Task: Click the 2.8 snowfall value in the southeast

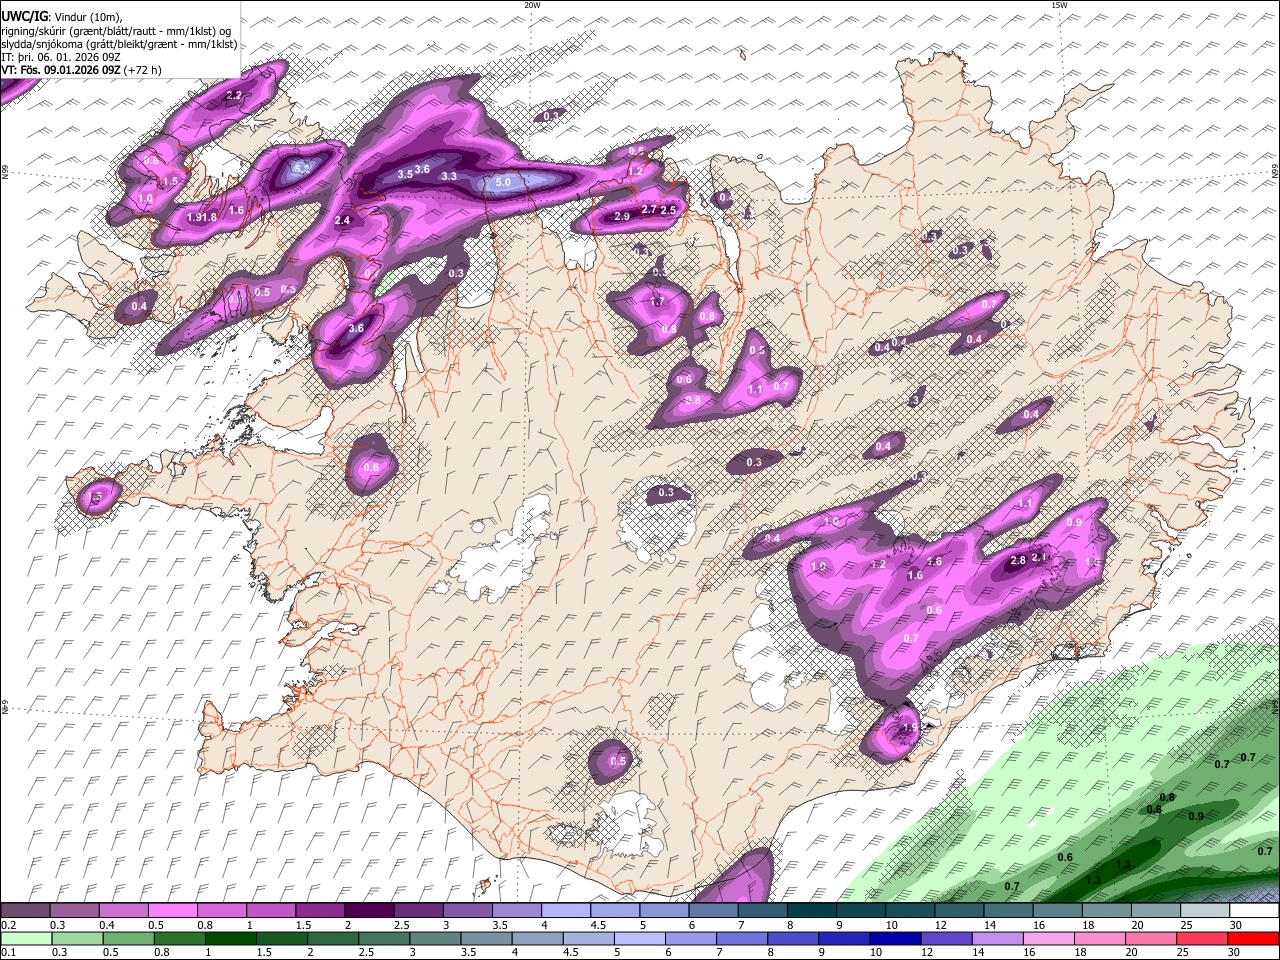Action: coord(1018,561)
